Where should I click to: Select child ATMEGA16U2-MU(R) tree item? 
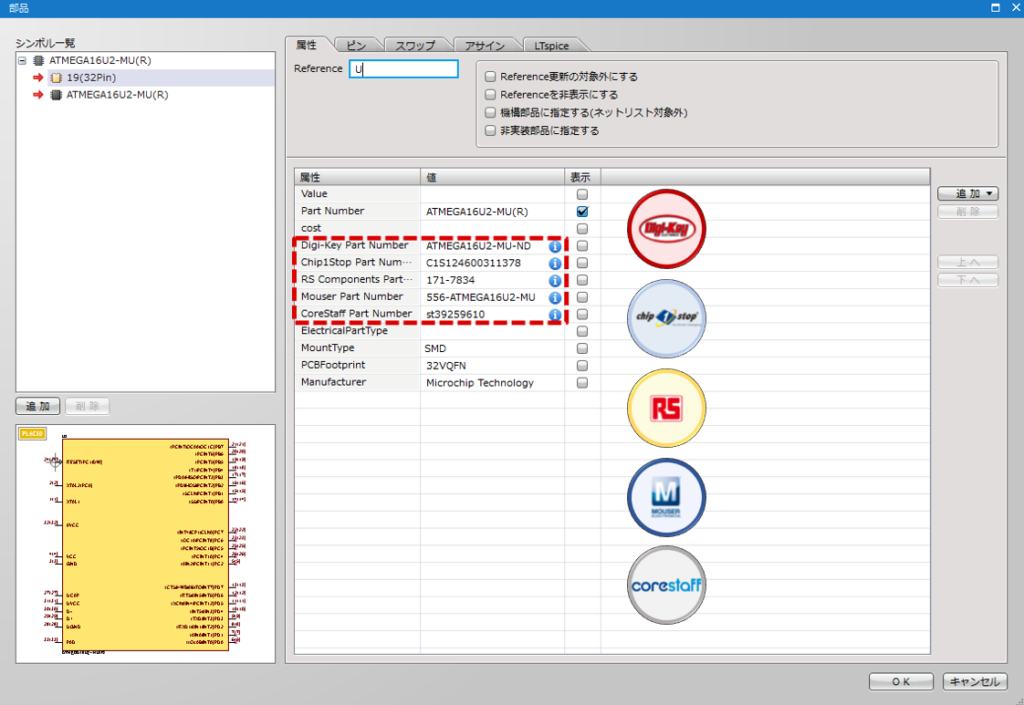(x=118, y=95)
